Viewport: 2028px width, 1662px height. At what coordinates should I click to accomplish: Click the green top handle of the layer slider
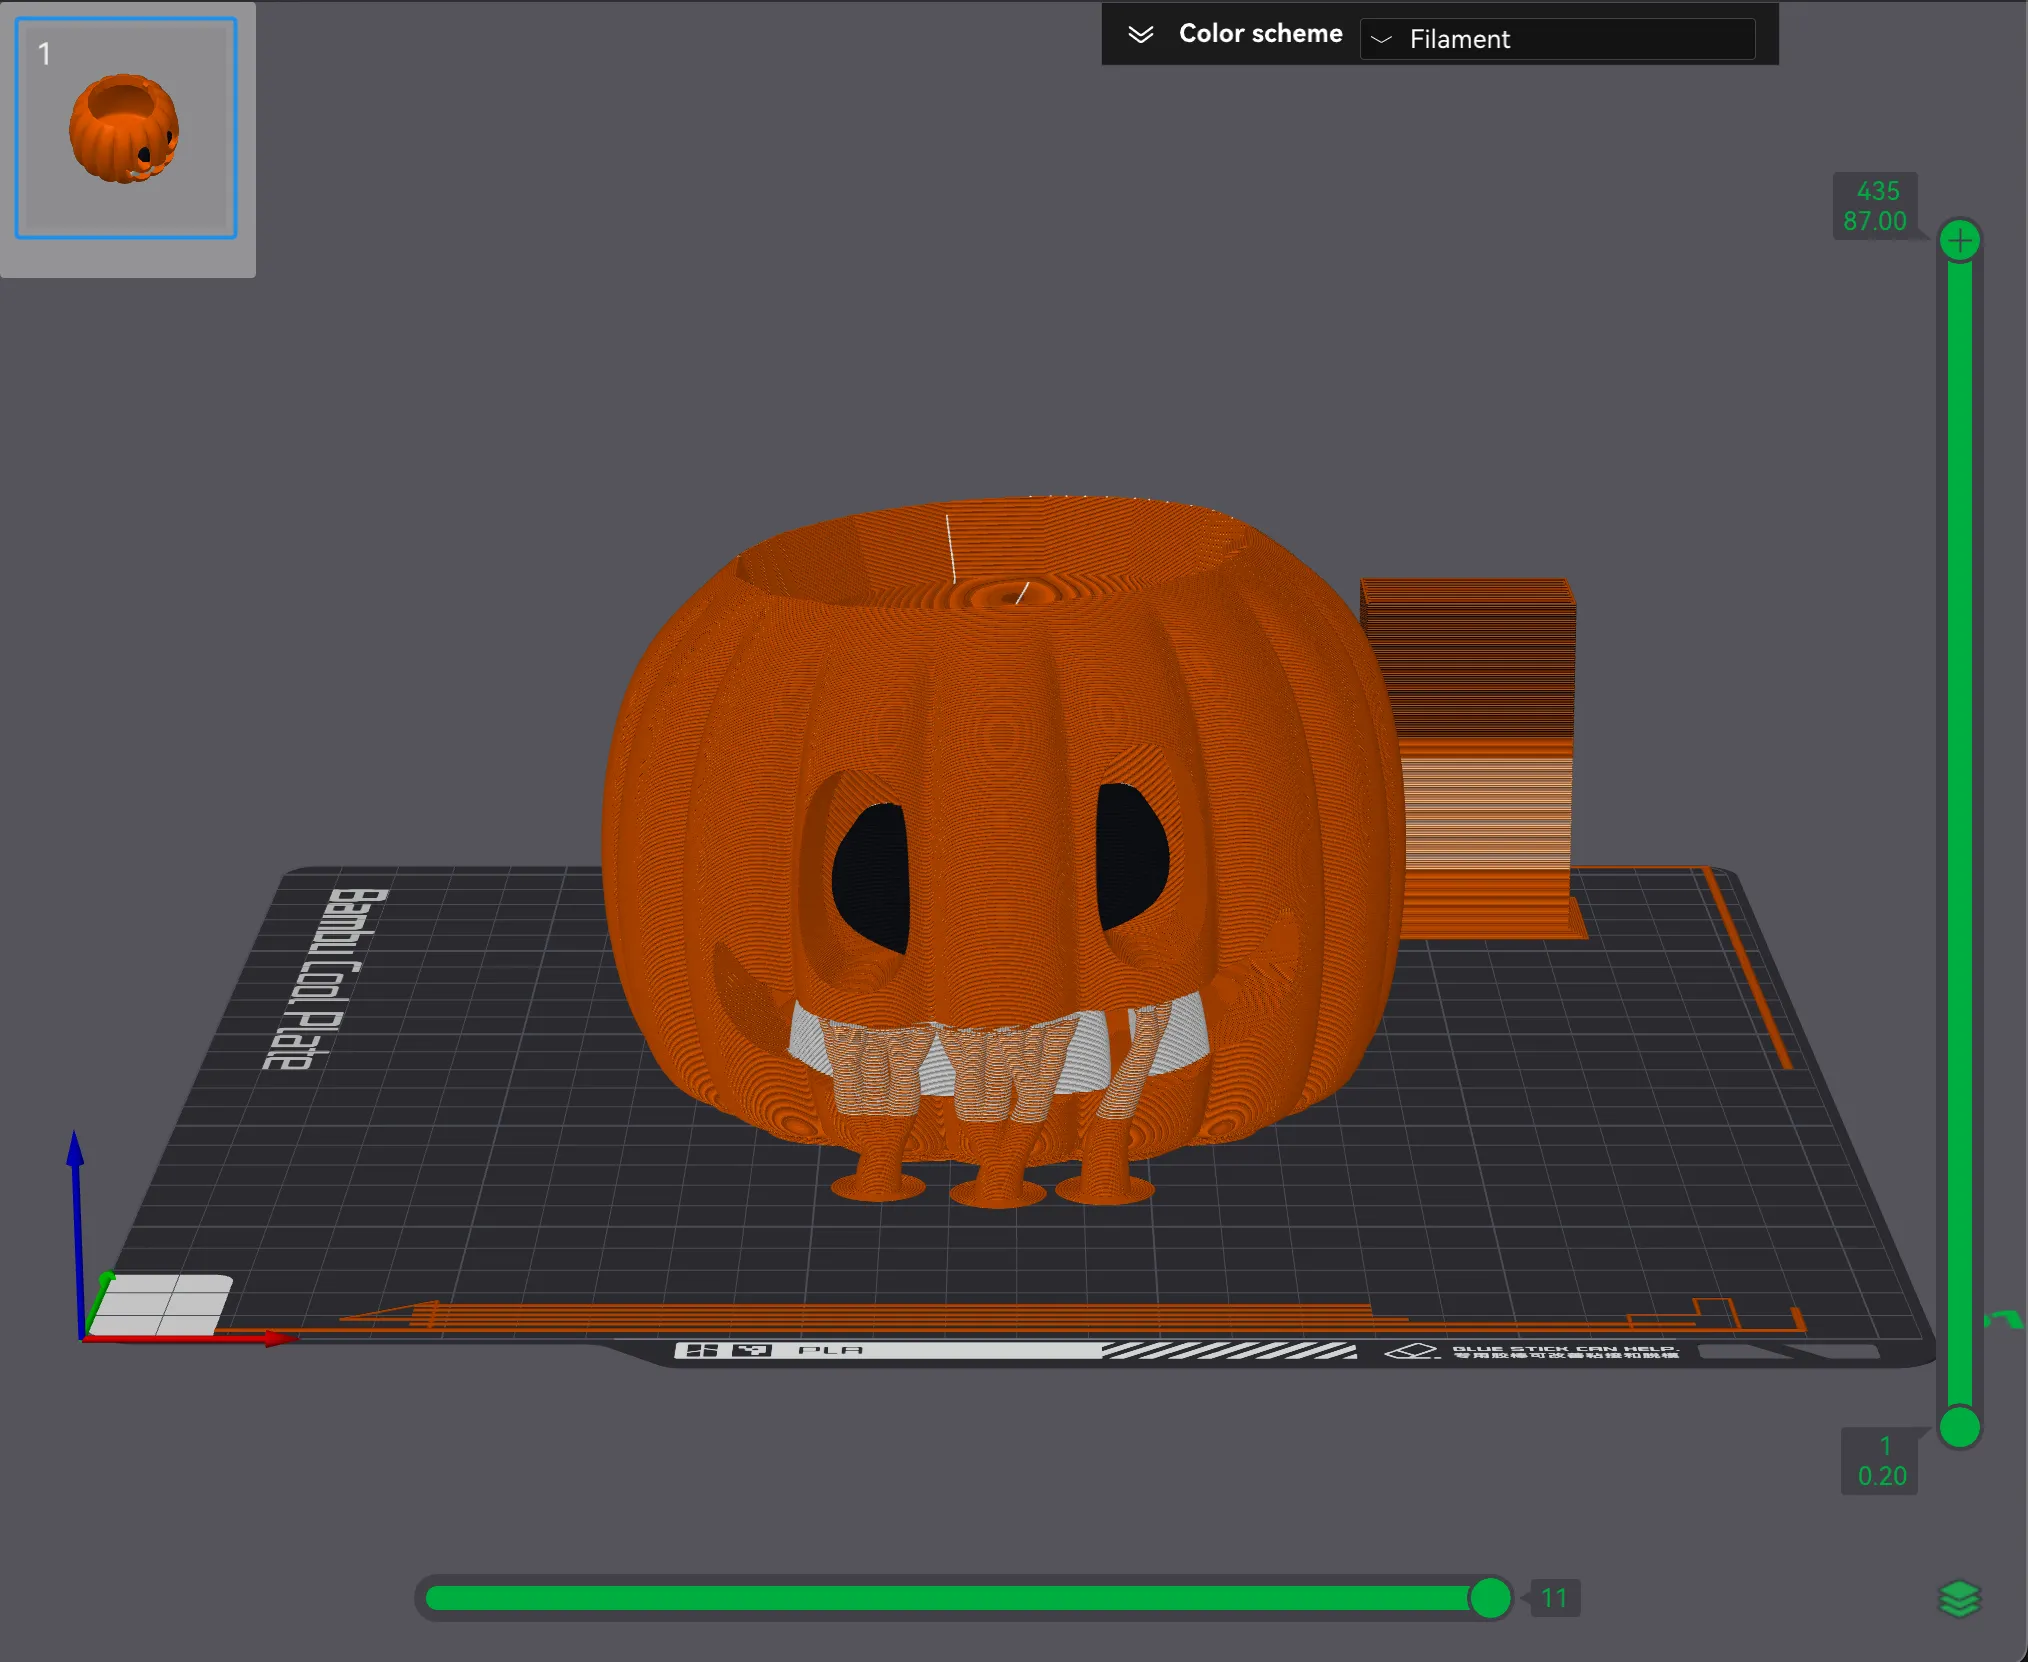click(1959, 238)
